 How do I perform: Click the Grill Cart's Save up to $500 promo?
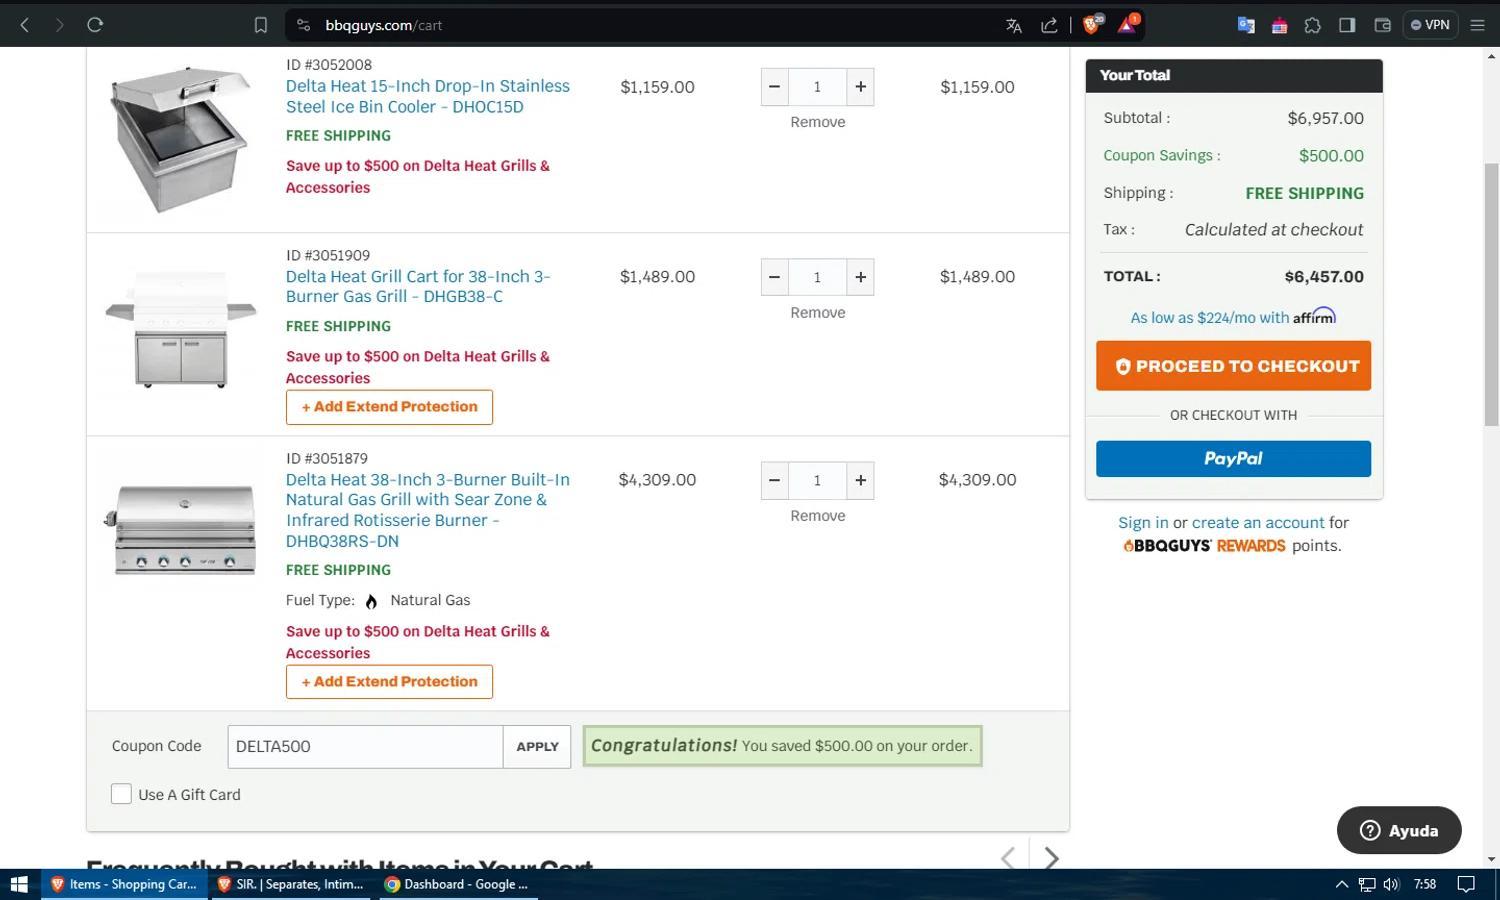click(x=418, y=367)
